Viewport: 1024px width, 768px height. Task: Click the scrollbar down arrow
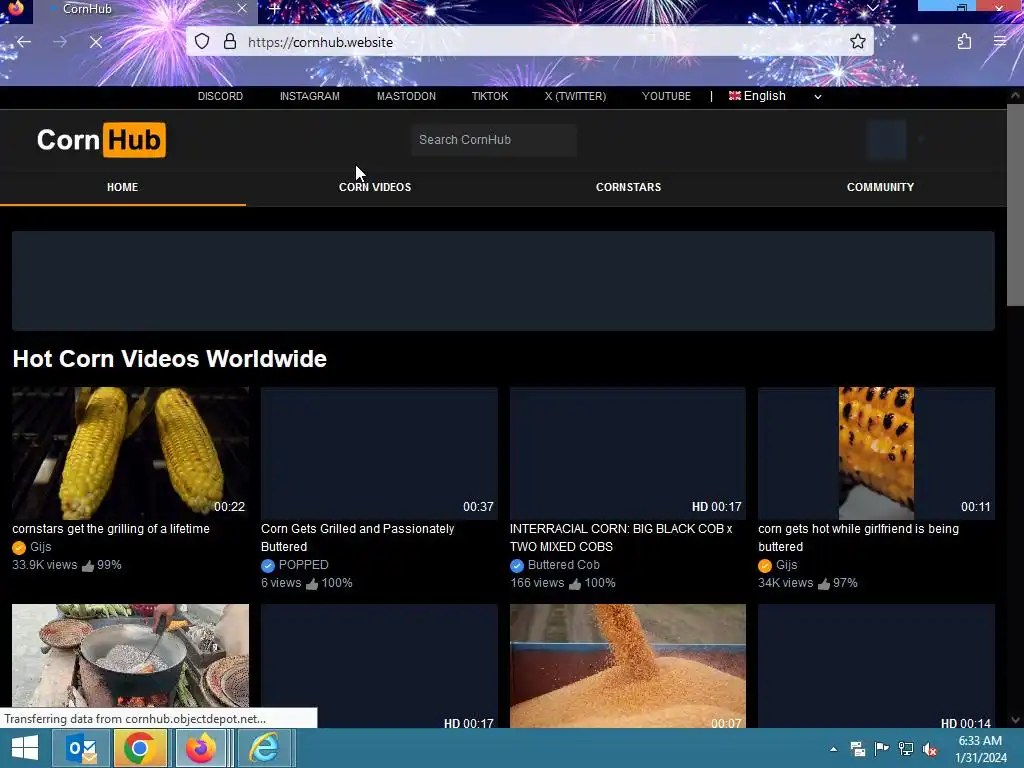tap(1015, 720)
